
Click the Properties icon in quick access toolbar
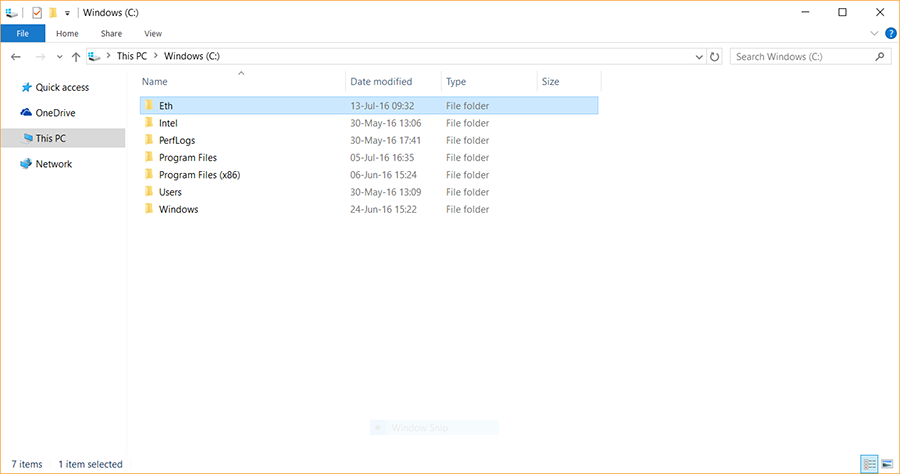pyautogui.click(x=37, y=12)
